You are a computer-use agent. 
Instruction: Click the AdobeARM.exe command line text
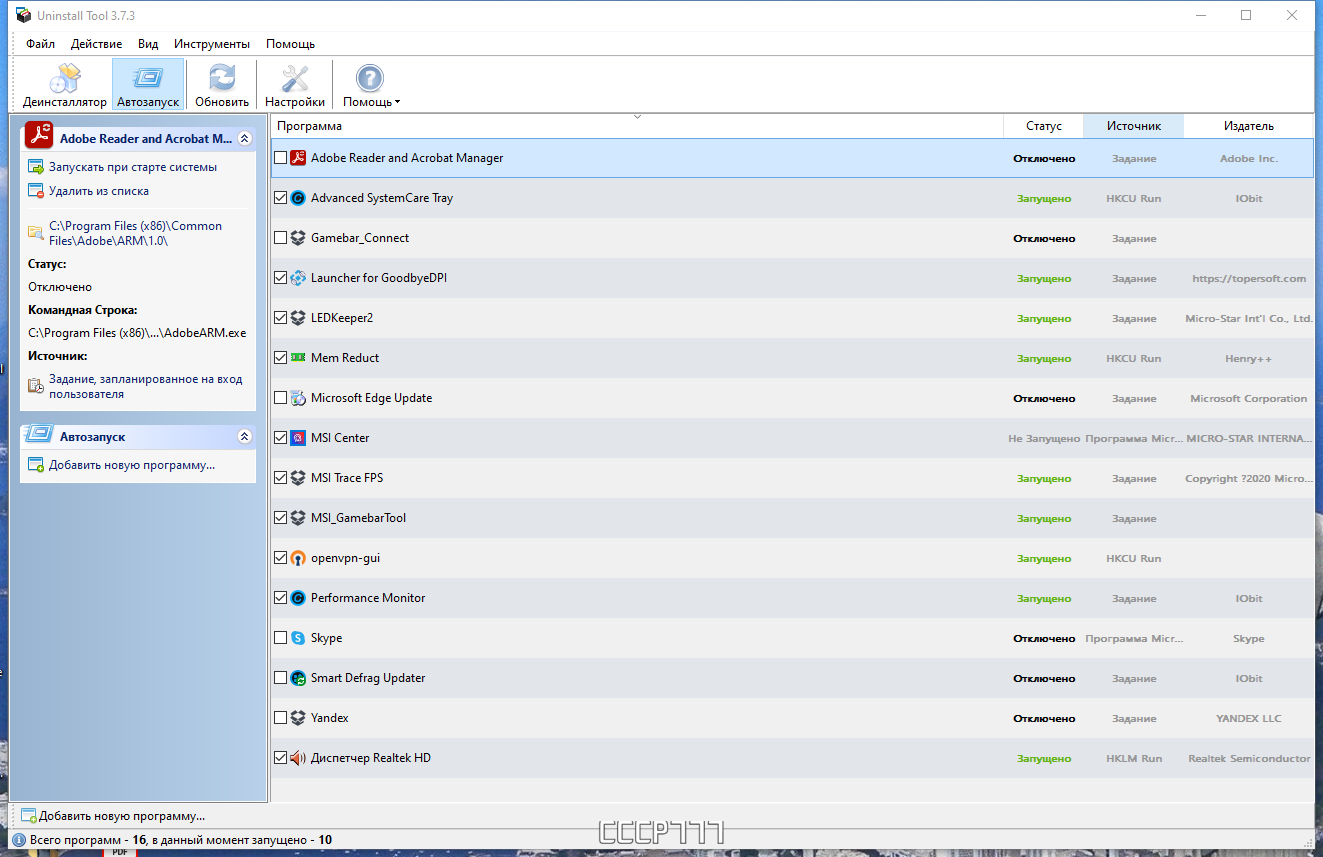(137, 333)
